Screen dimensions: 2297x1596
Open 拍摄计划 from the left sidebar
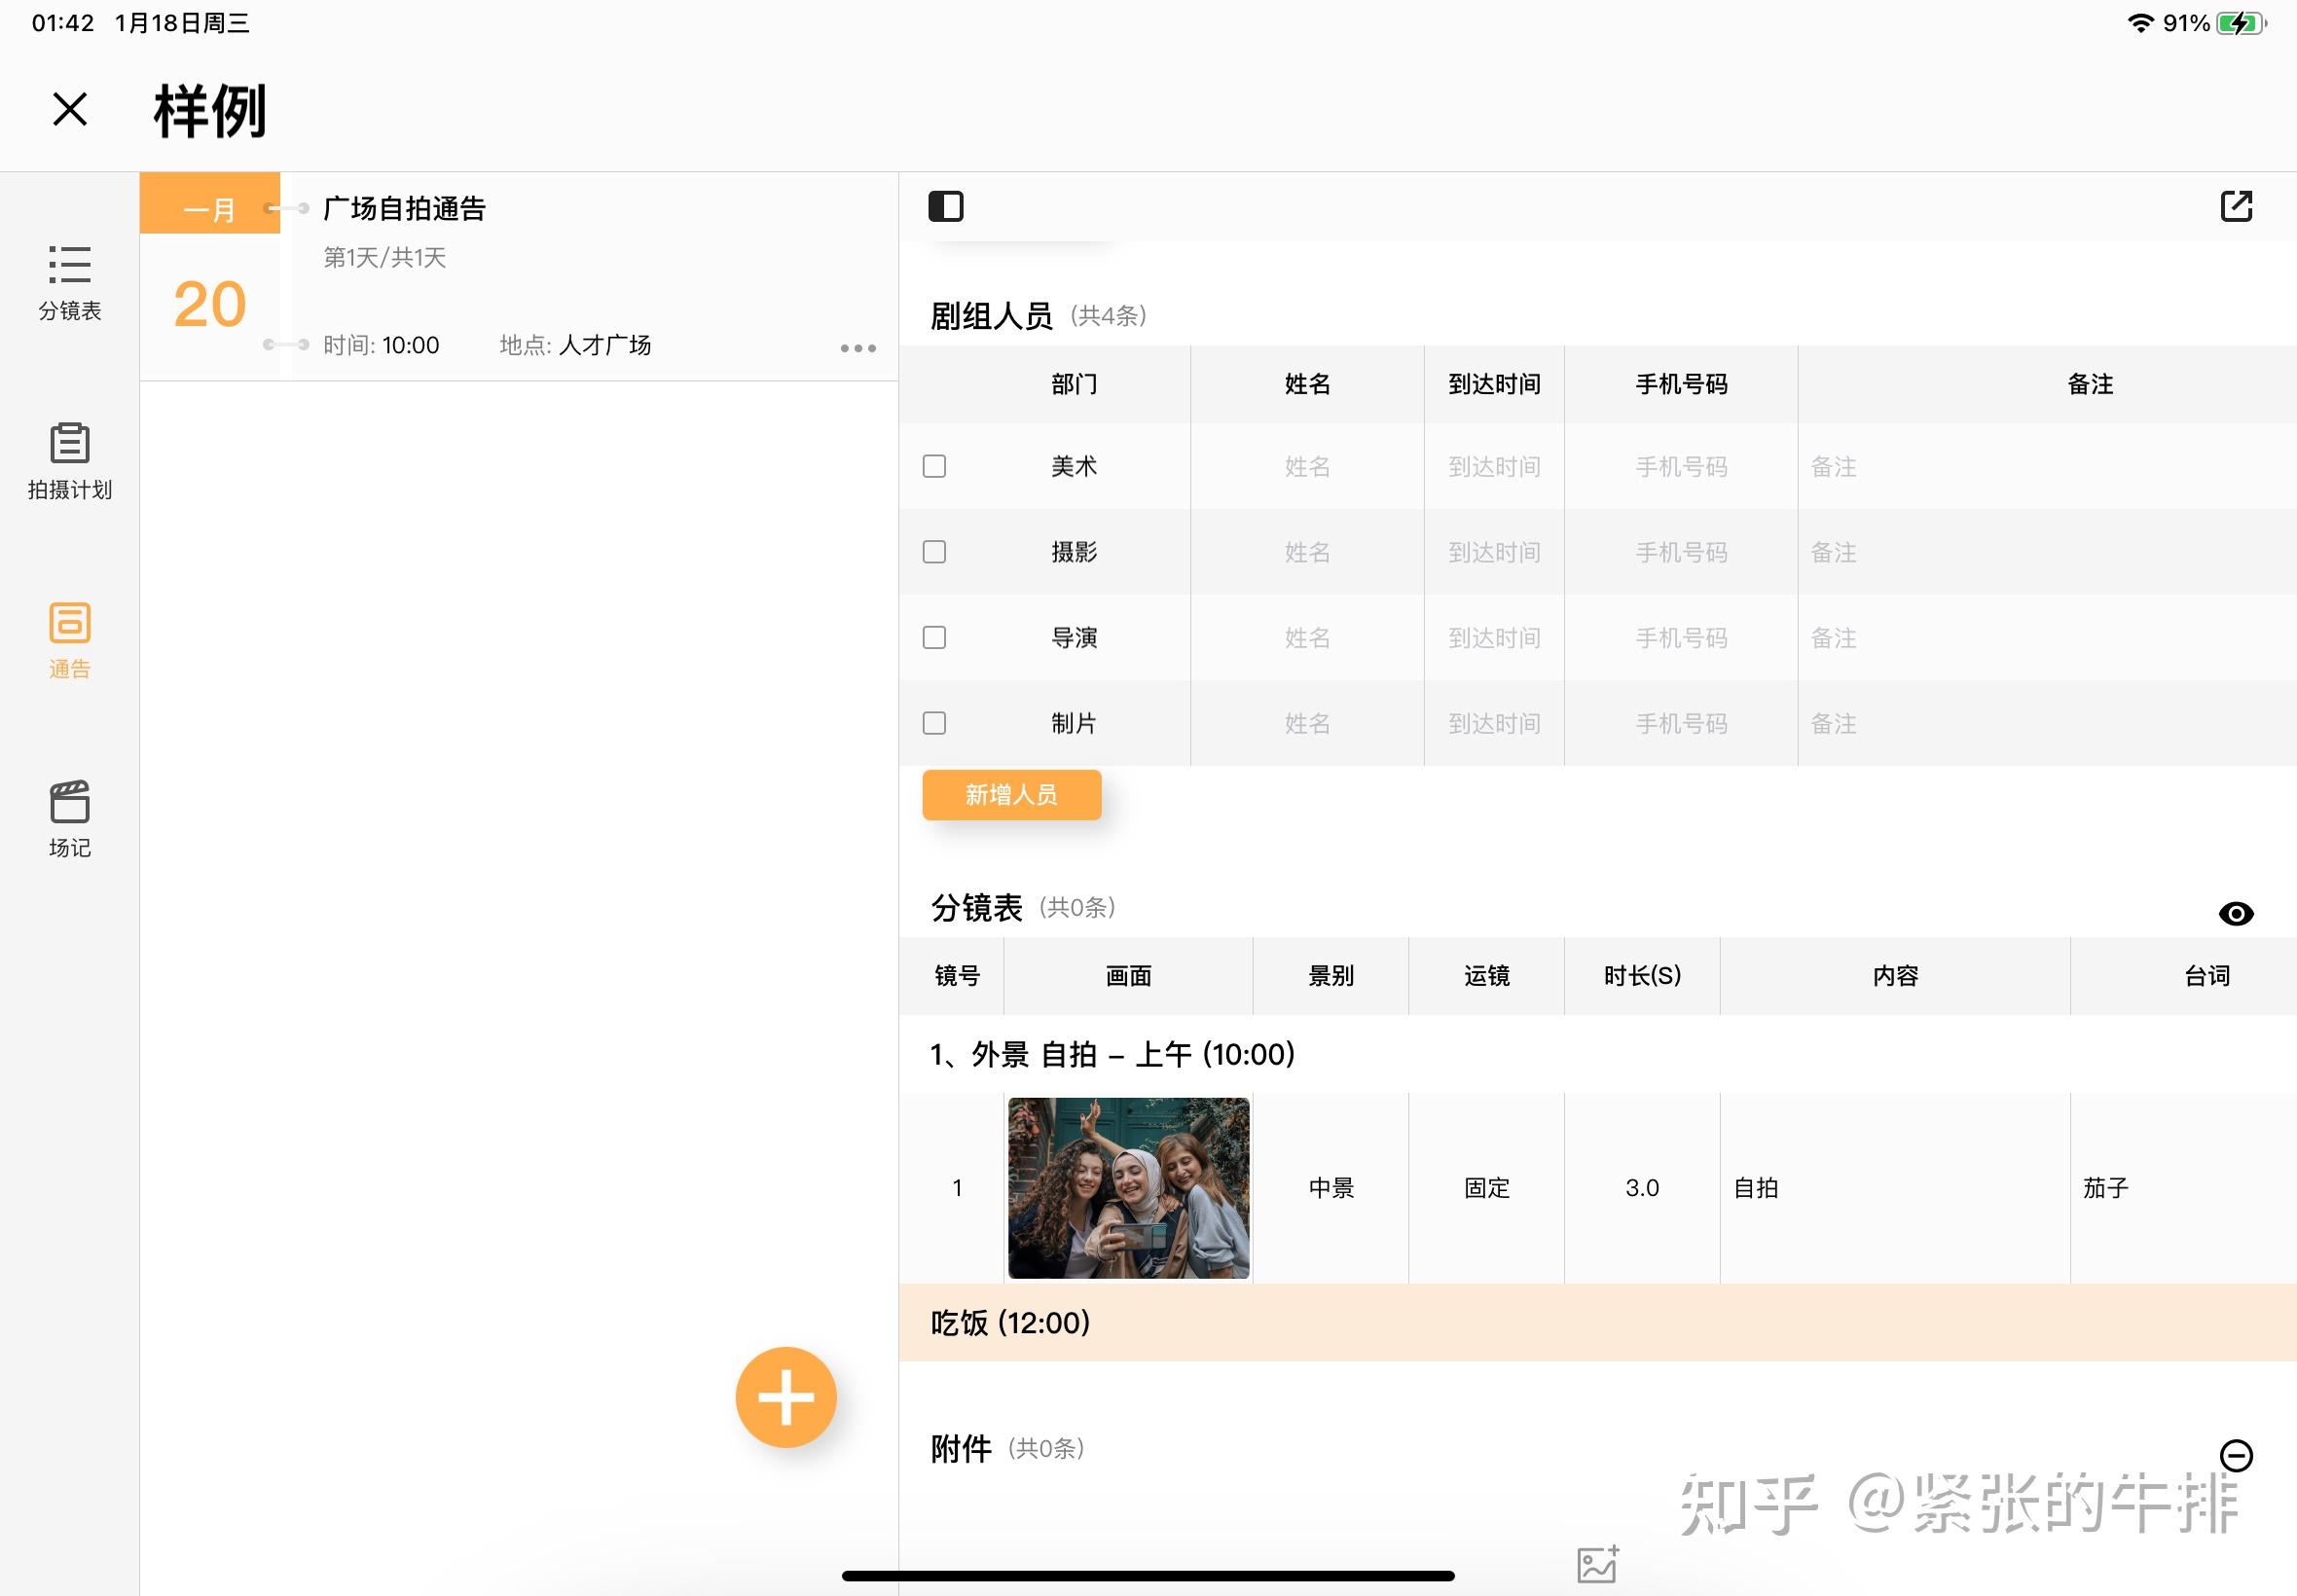click(68, 462)
